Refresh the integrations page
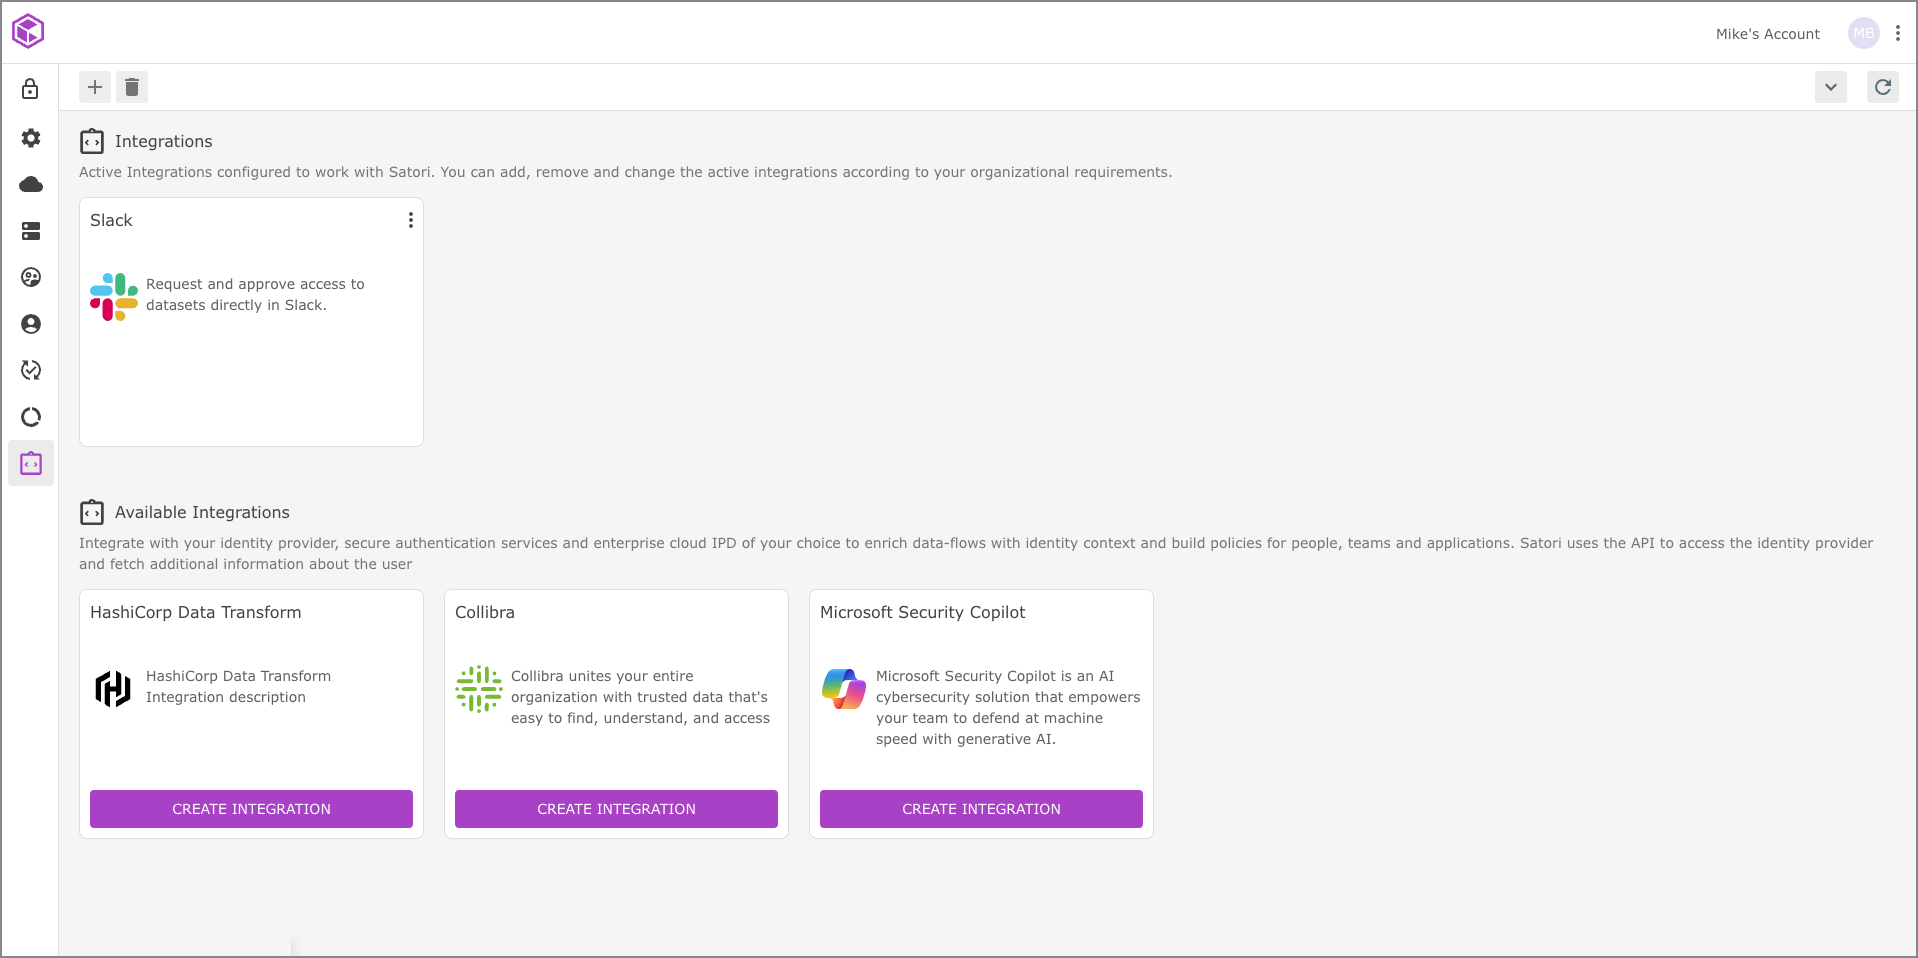The width and height of the screenshot is (1918, 958). 1882,87
